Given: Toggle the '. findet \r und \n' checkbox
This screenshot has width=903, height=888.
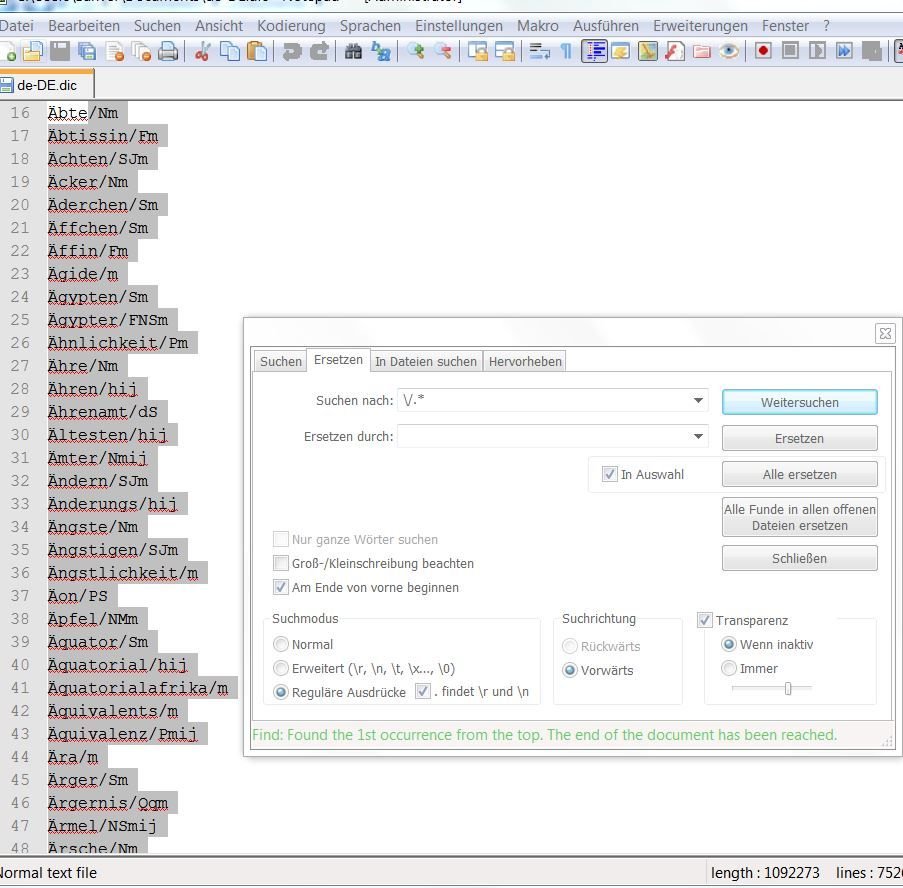Looking at the screenshot, I should (x=423, y=691).
